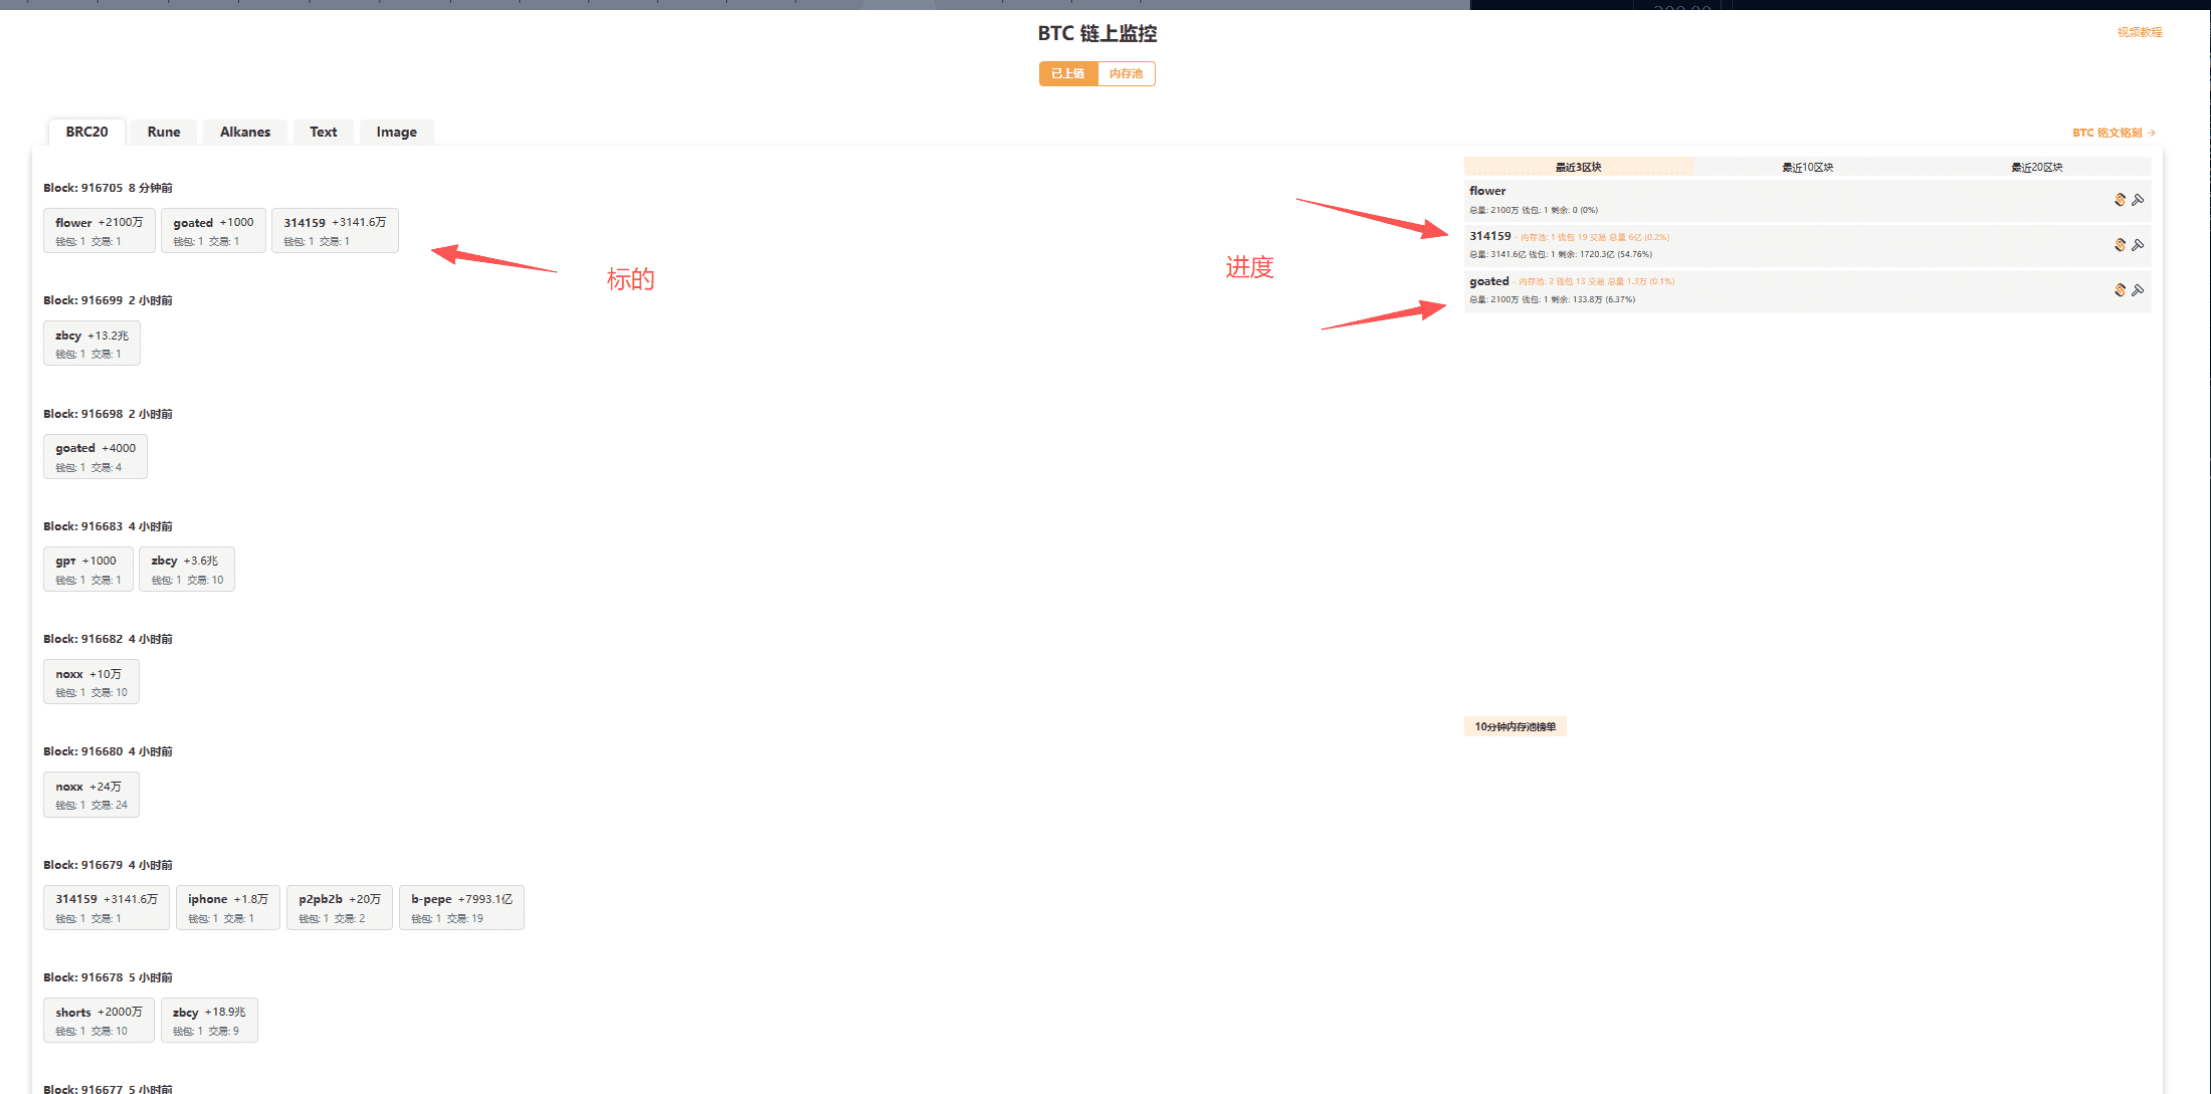Select the 最近3区块 range tab
The image size is (2211, 1094).
coord(1578,167)
